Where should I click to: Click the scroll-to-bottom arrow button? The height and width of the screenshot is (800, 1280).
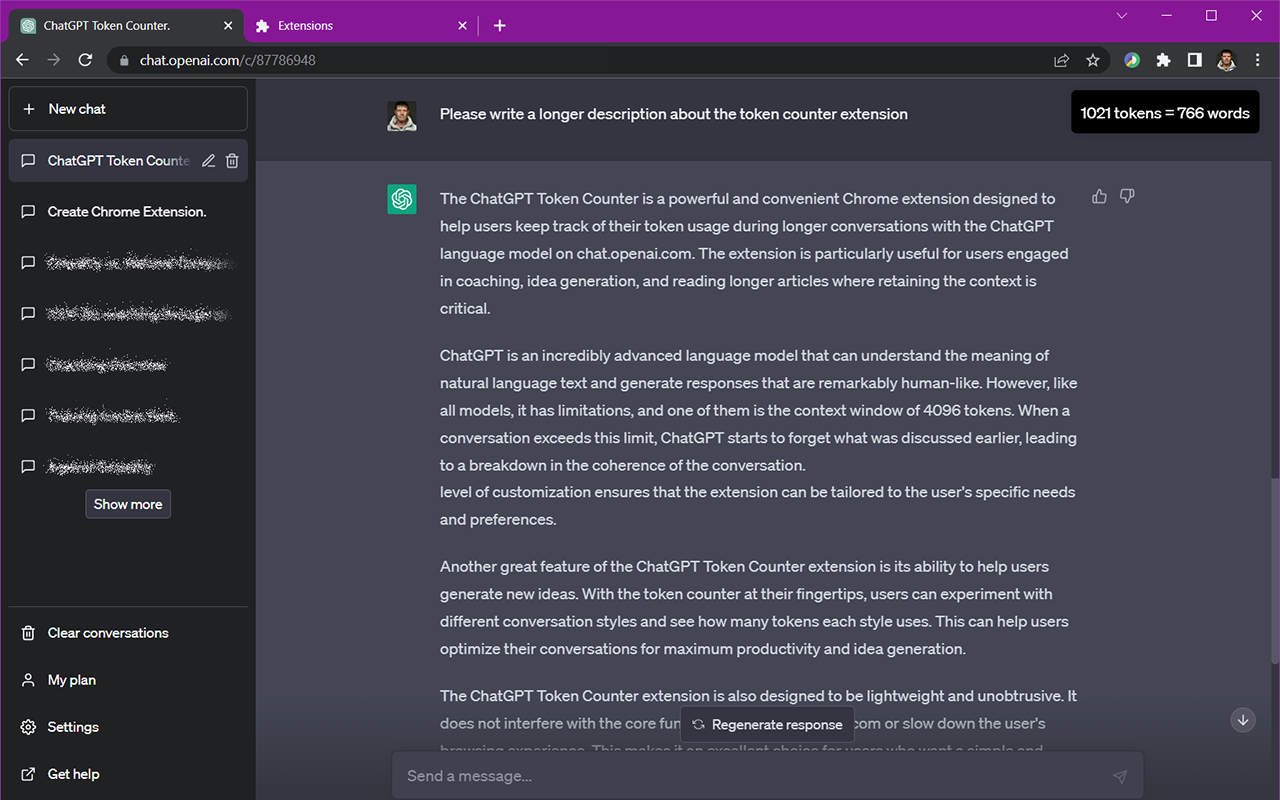(1243, 720)
